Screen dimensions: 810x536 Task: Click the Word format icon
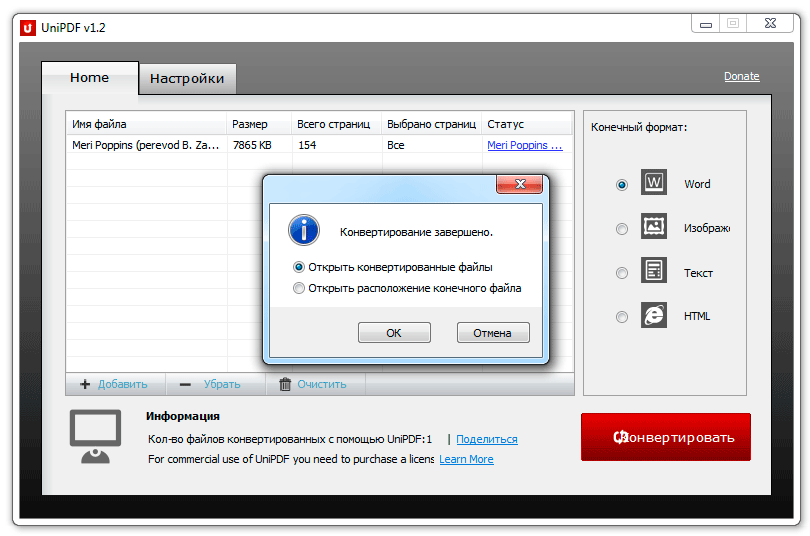coord(654,182)
